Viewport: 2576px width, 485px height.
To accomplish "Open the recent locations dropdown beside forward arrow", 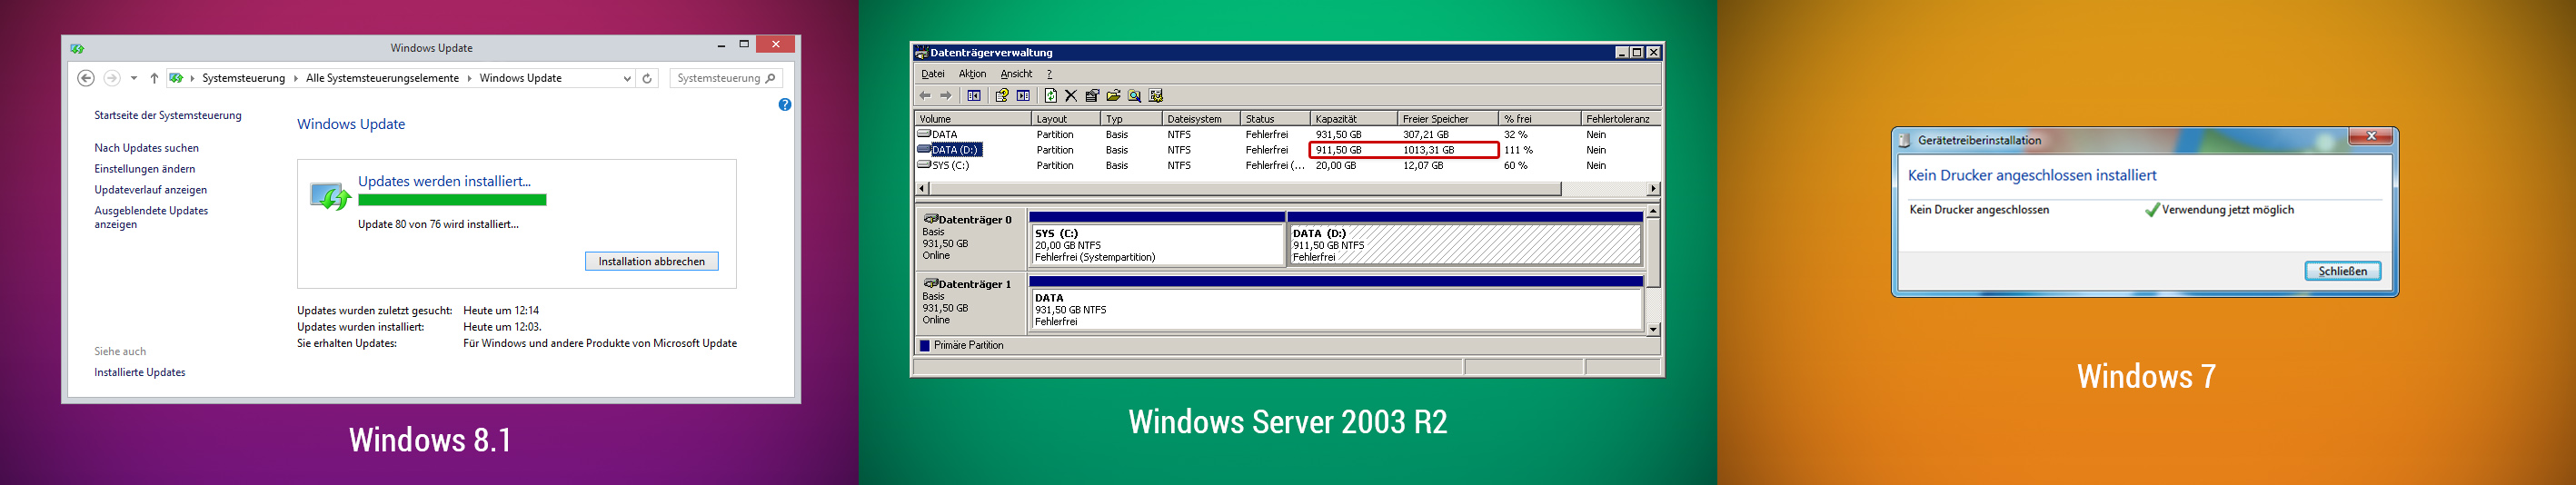I will pos(134,78).
